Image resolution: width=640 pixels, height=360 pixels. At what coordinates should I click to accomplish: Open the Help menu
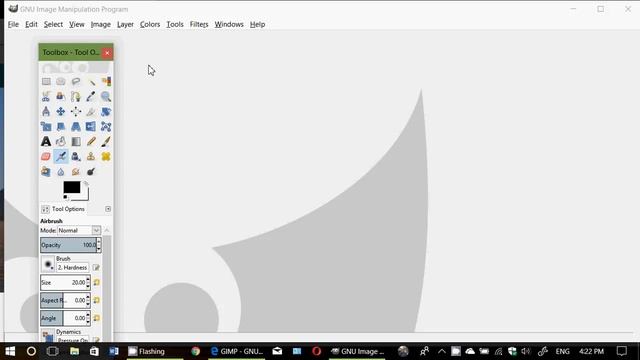pyautogui.click(x=257, y=24)
